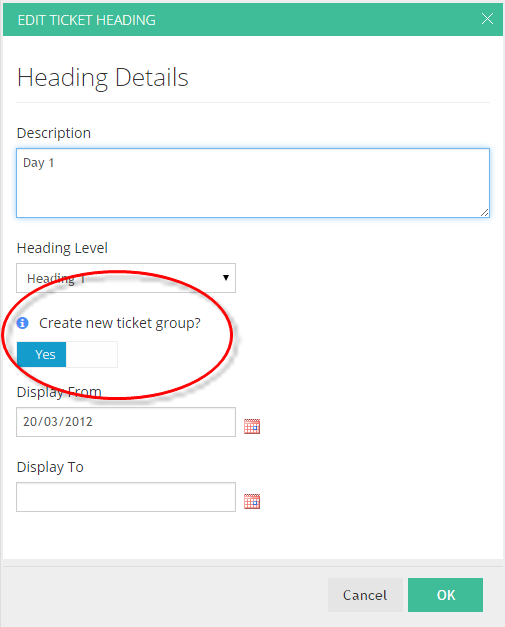The height and width of the screenshot is (627, 505).
Task: Click the EDIT TICKET HEADING title bar
Action: tap(253, 20)
